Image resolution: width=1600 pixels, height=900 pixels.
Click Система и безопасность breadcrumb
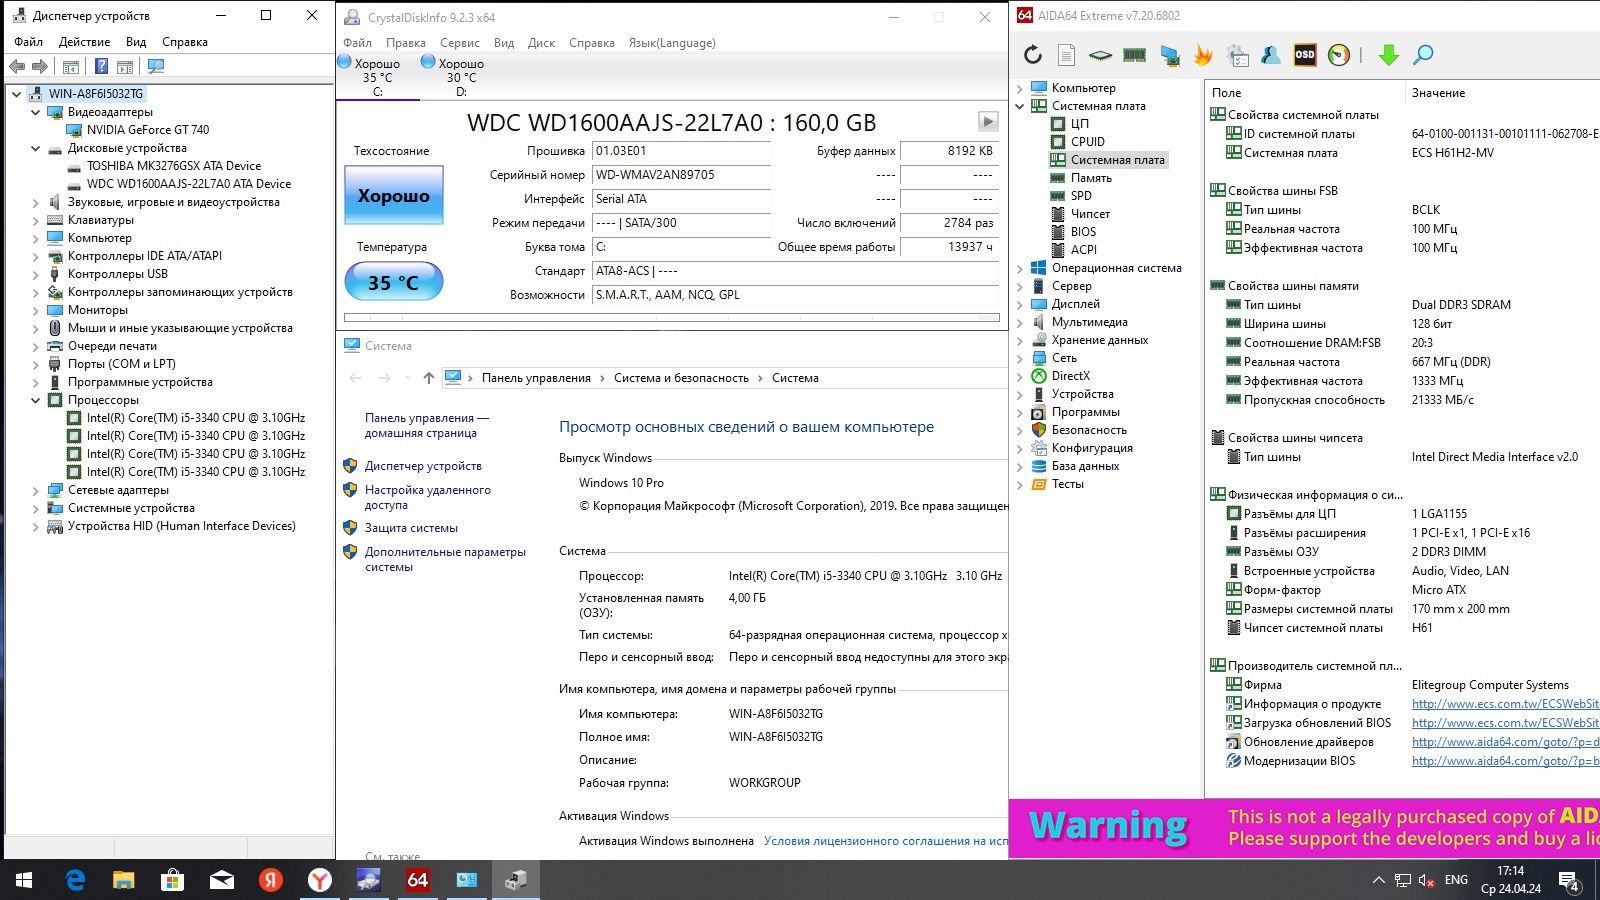click(681, 378)
